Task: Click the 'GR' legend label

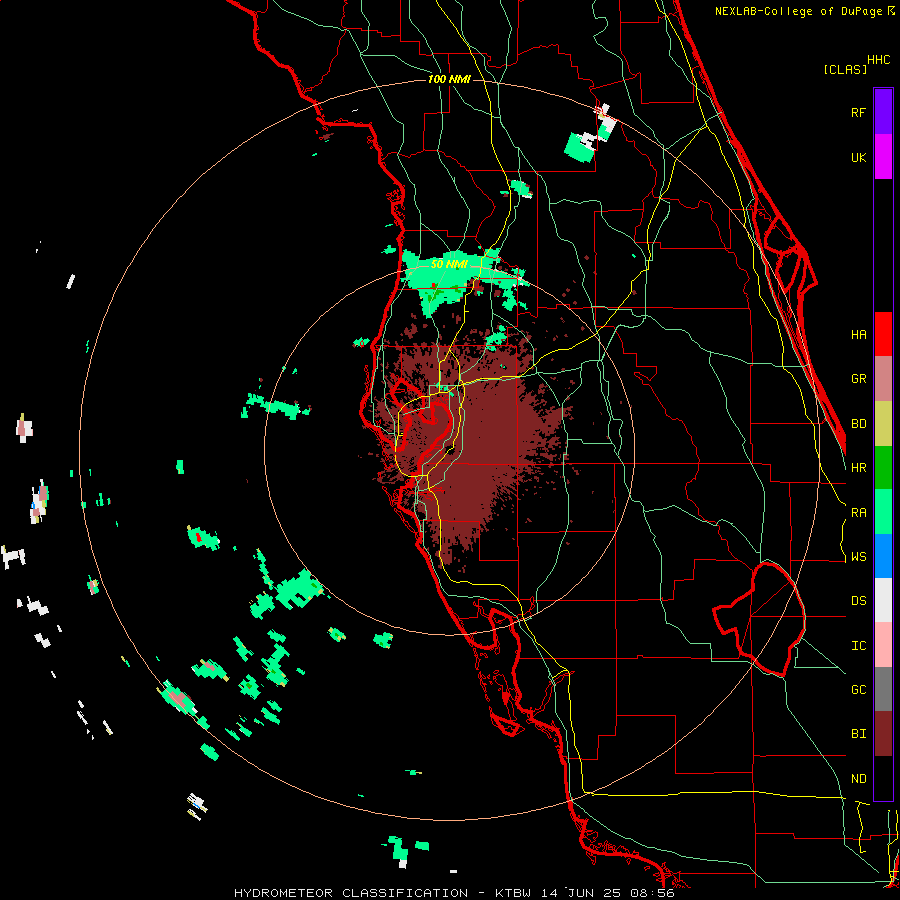Action: coord(858,379)
